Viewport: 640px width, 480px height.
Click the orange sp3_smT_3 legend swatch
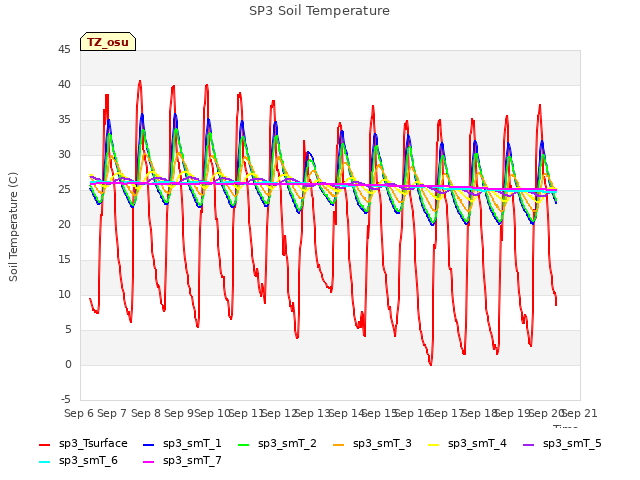point(339,444)
